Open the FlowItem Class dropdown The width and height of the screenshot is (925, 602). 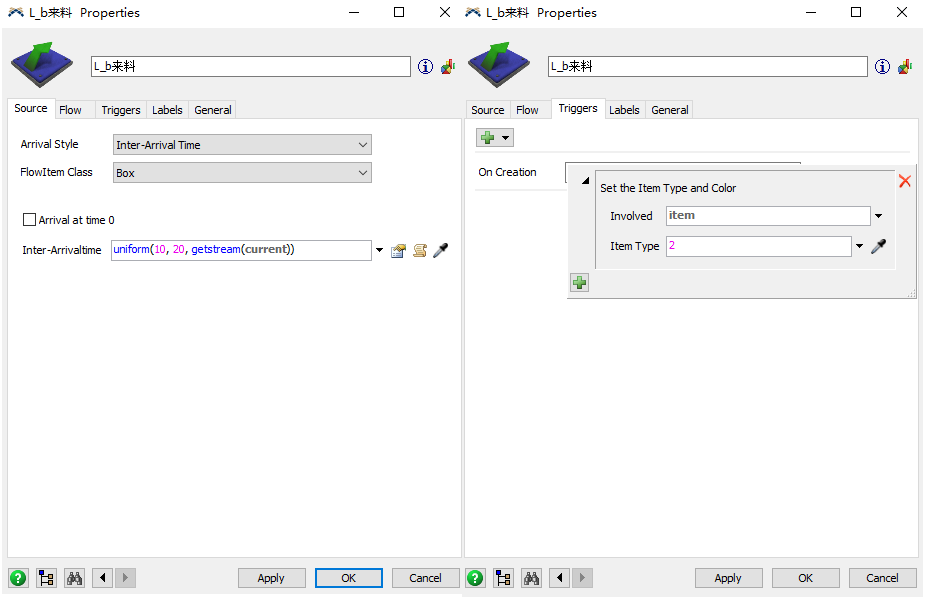point(242,173)
